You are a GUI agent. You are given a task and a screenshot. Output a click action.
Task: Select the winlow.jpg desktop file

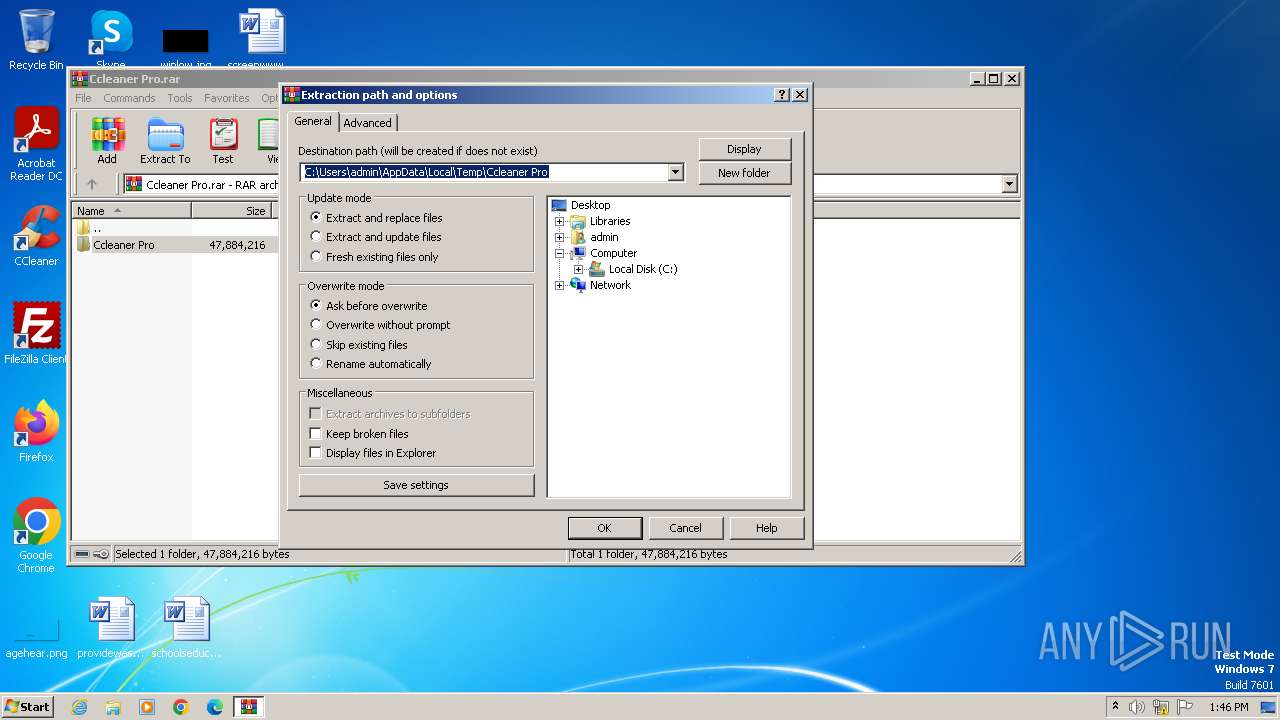pos(185,48)
